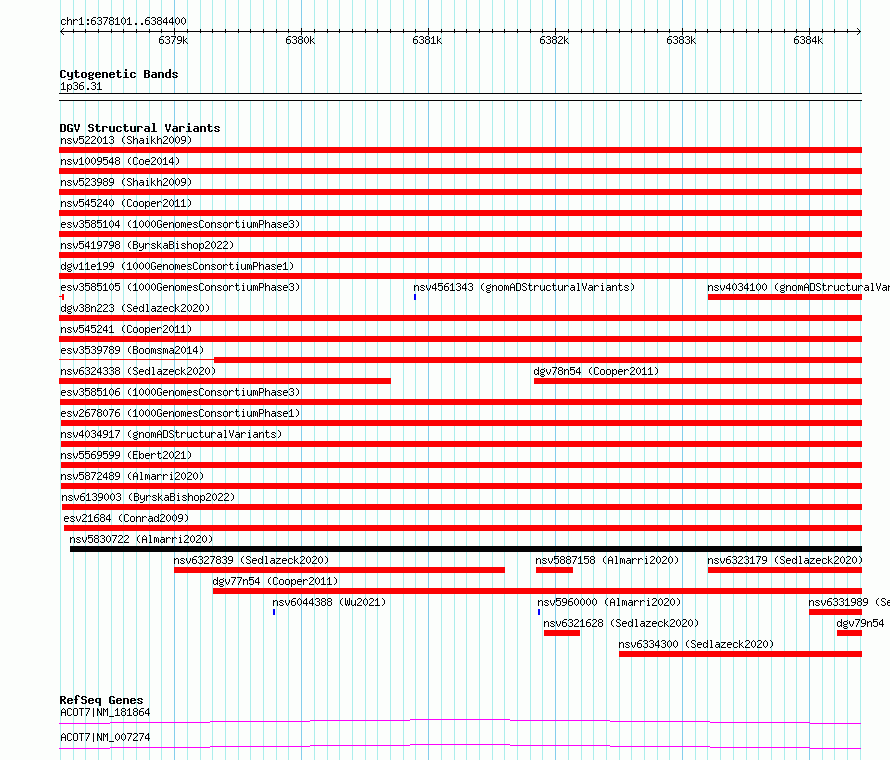
Task: Open ACOT7|NM_181864 RefSeq gene label
Action: pyautogui.click(x=105, y=712)
